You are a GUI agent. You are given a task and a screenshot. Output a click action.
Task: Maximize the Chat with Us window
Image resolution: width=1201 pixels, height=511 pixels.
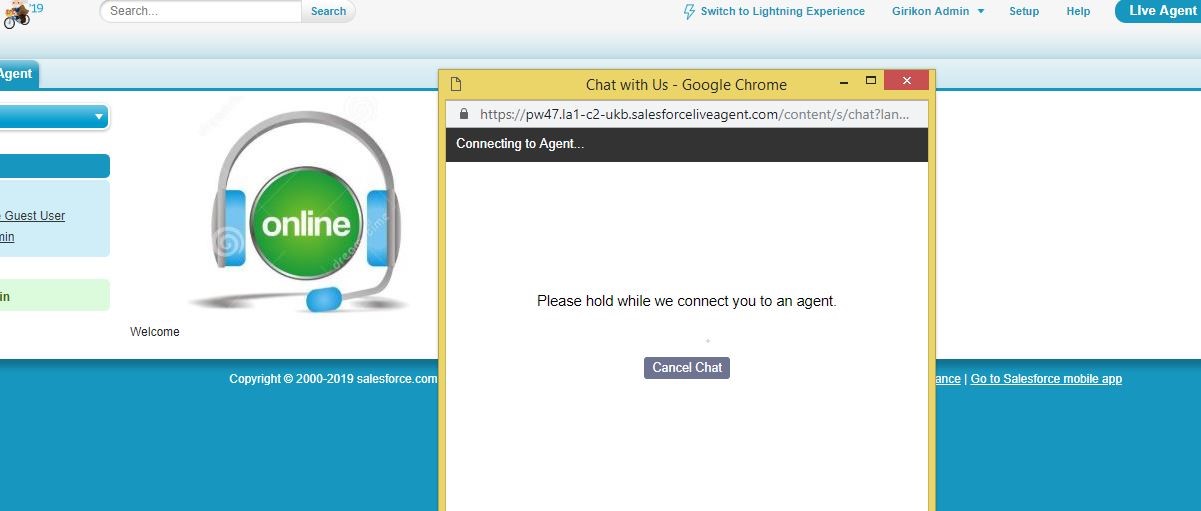(870, 81)
